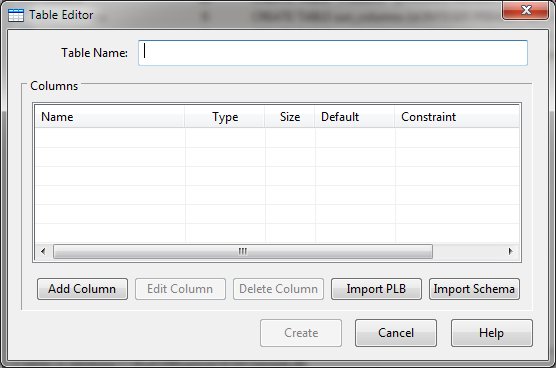
Task: Click the Import PLB button
Action: point(376,289)
